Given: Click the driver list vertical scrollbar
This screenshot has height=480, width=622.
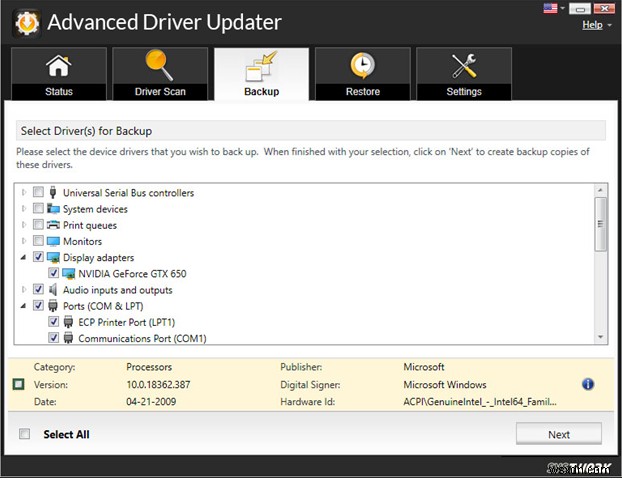Looking at the screenshot, I should point(601,265).
